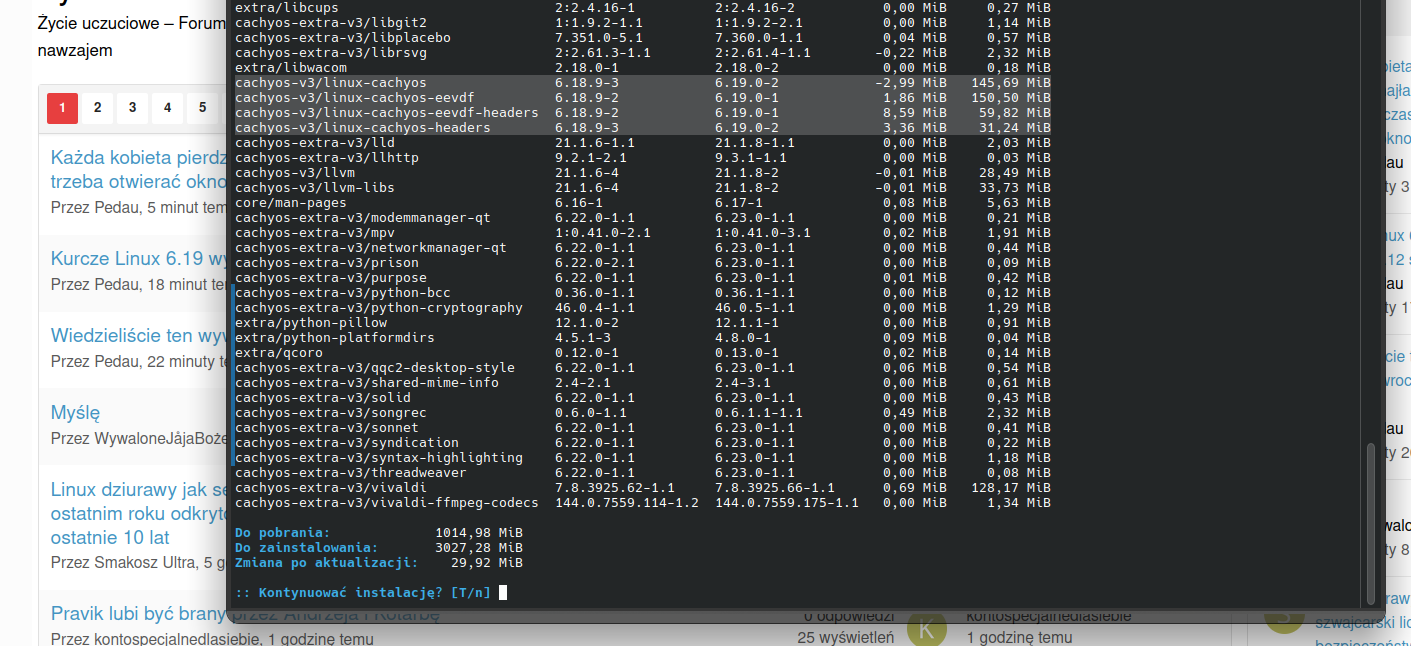Click the 'vivaldi-ffmpeg-codecs' package row

[x=643, y=503]
